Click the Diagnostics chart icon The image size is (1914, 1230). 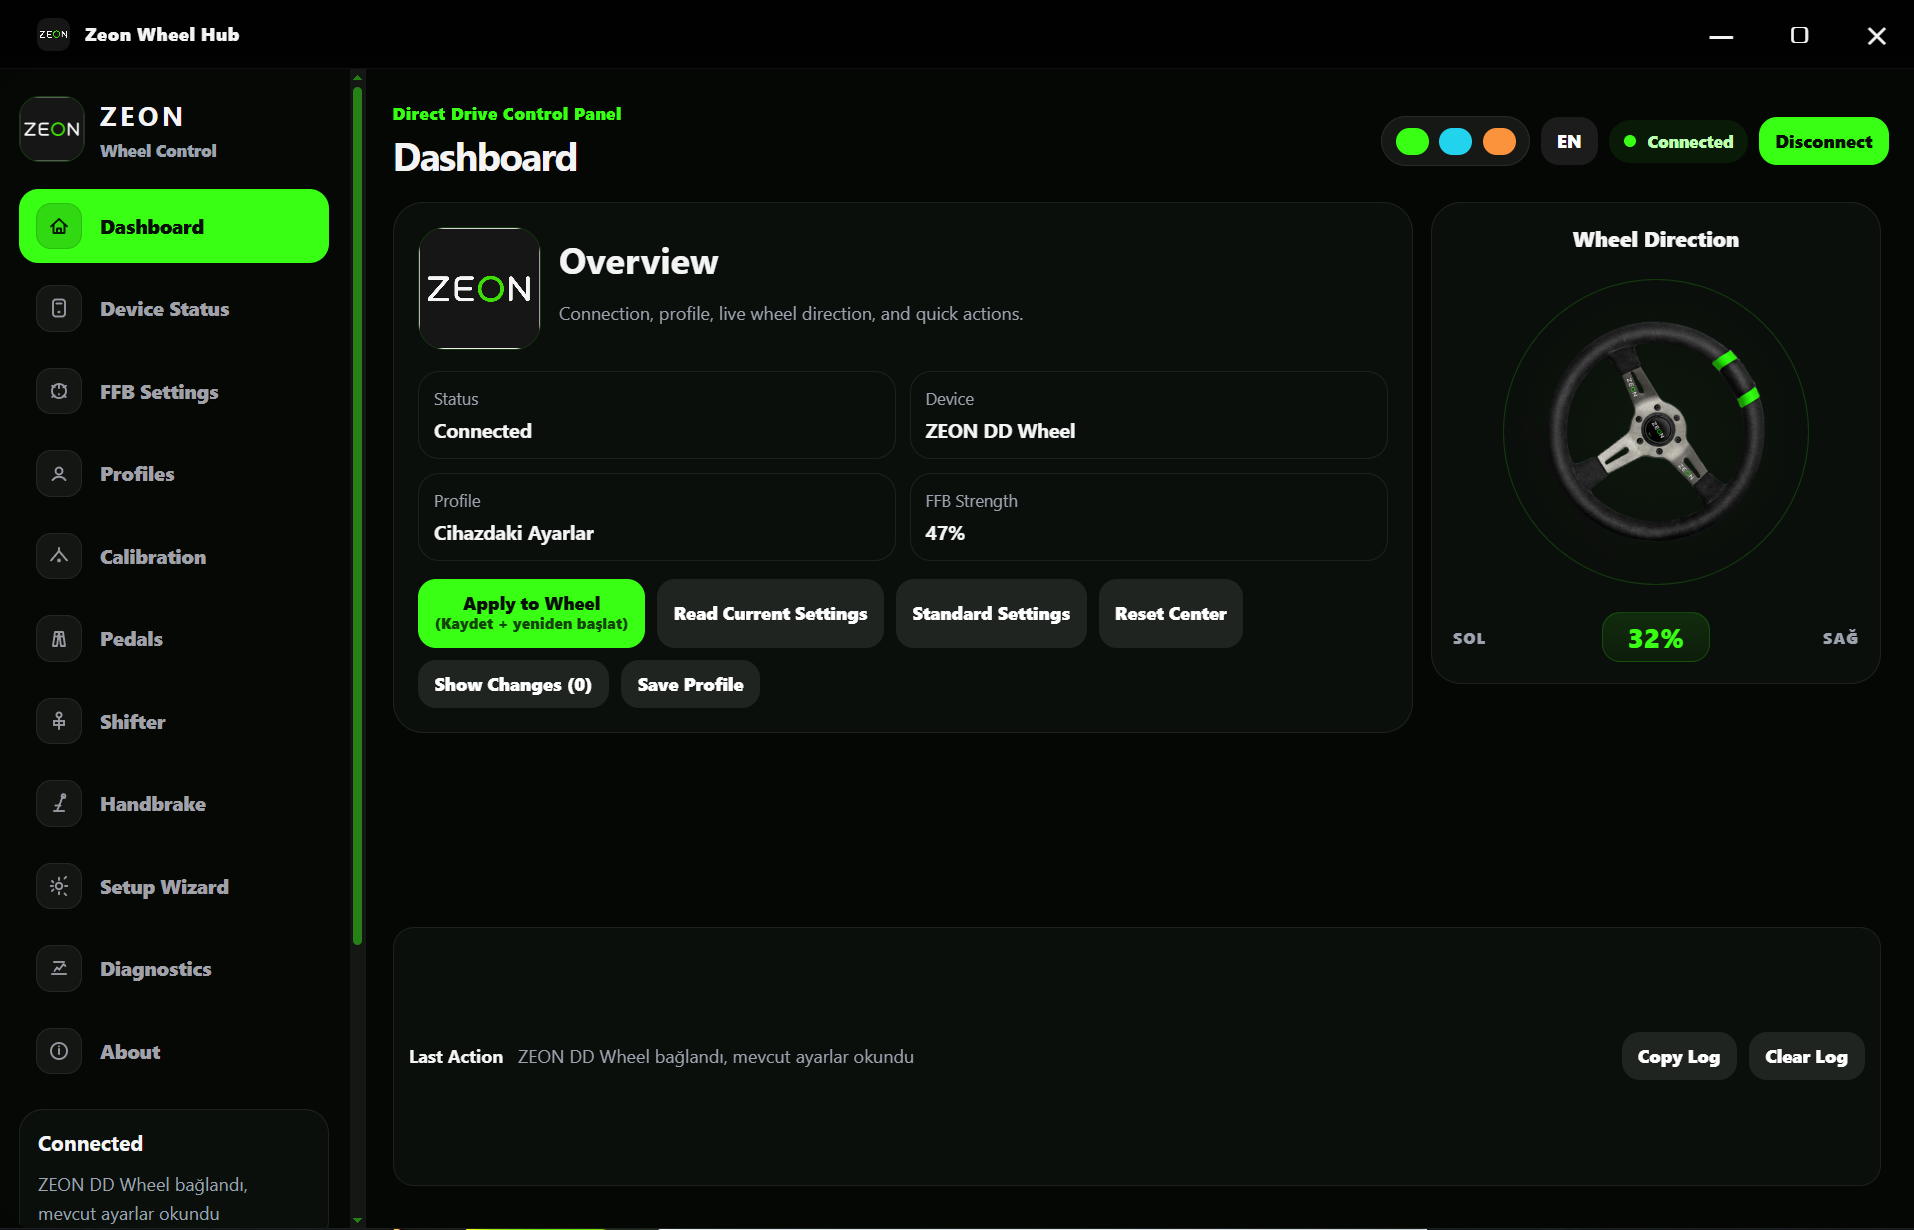(59, 969)
